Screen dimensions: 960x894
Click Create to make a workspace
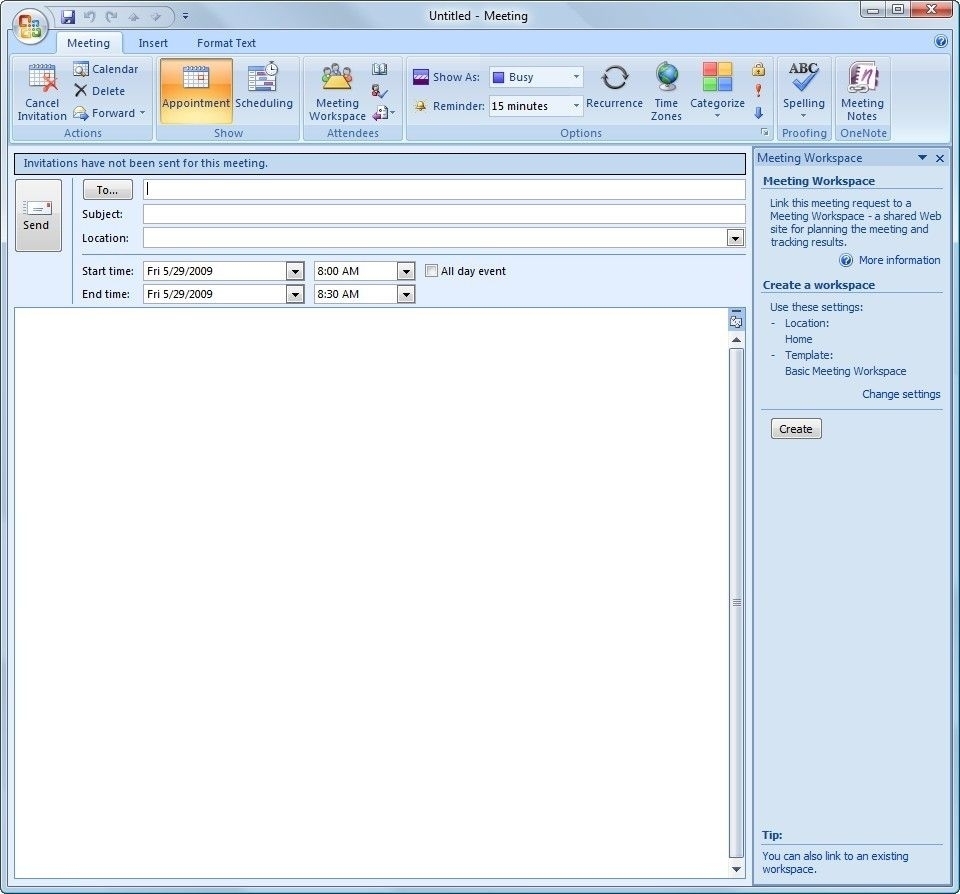click(x=795, y=428)
